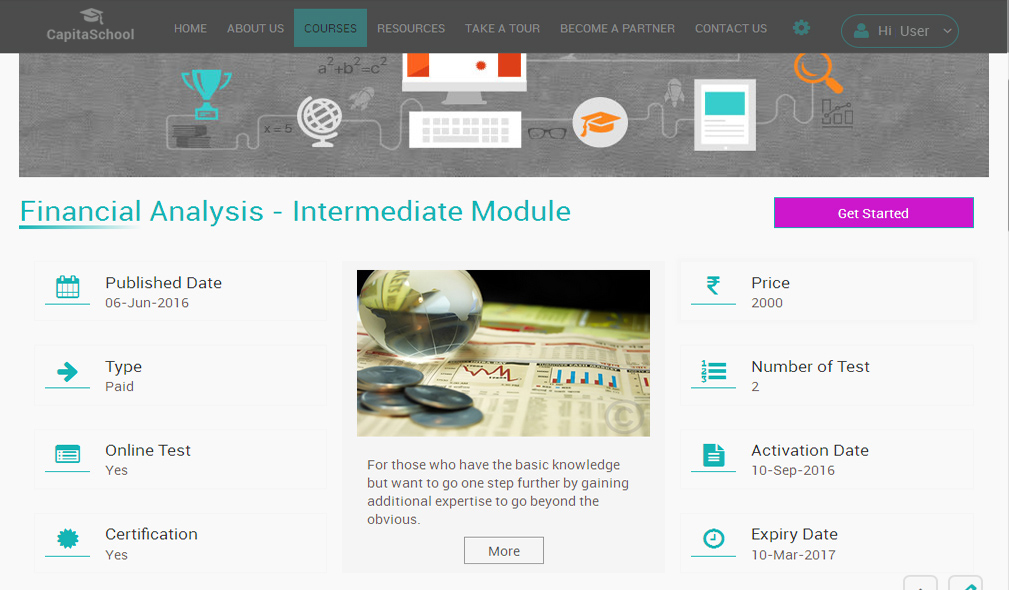The image size is (1009, 590).
Task: Open the Resources navigation item
Action: click(x=411, y=28)
